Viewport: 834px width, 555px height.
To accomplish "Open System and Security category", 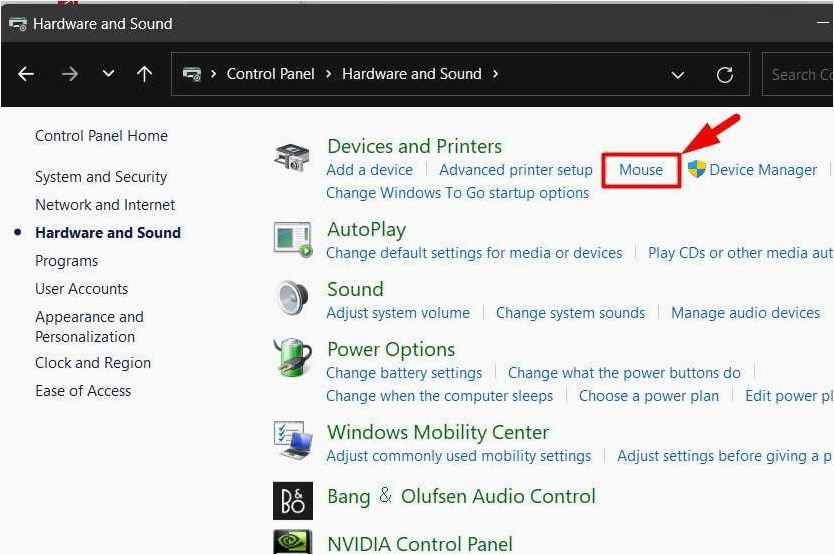I will (x=101, y=177).
